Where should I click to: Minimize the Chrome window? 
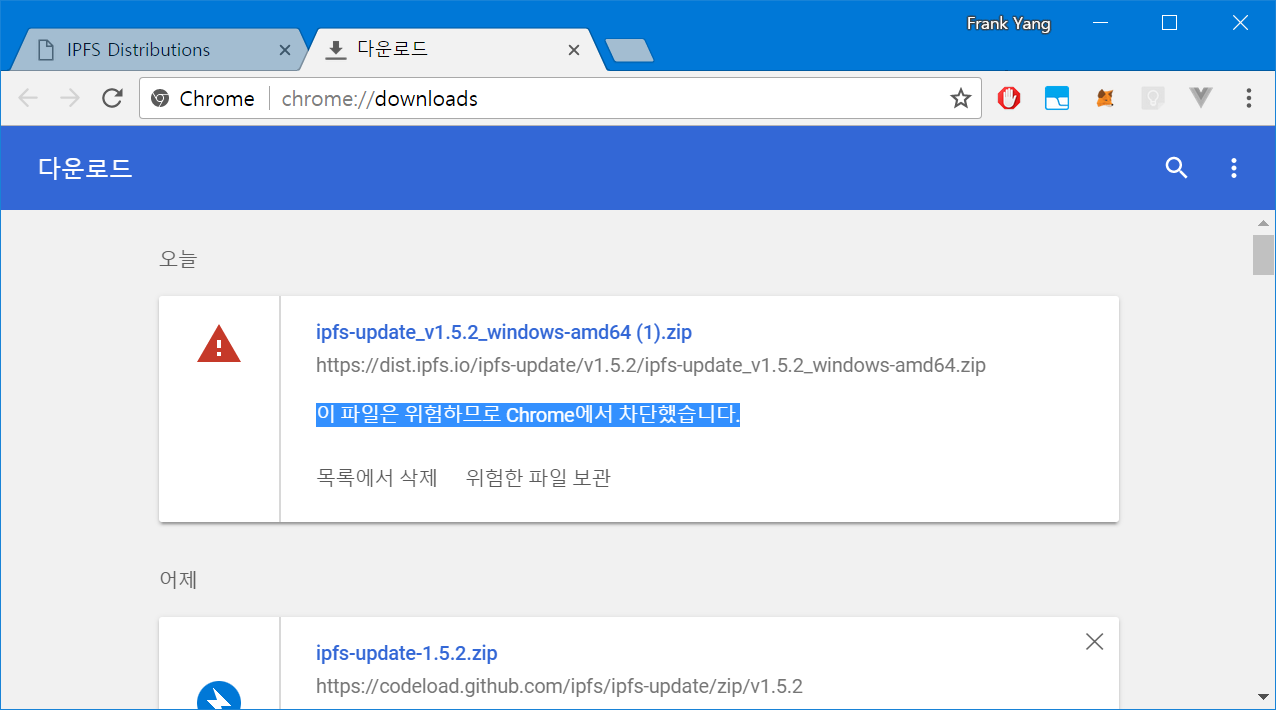(1100, 23)
